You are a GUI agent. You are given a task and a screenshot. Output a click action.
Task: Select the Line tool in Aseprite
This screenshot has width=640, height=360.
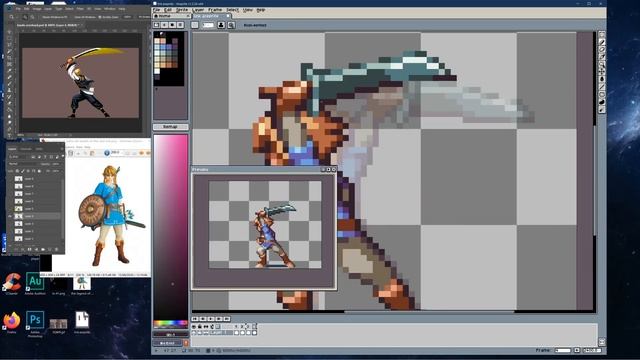coord(602,86)
